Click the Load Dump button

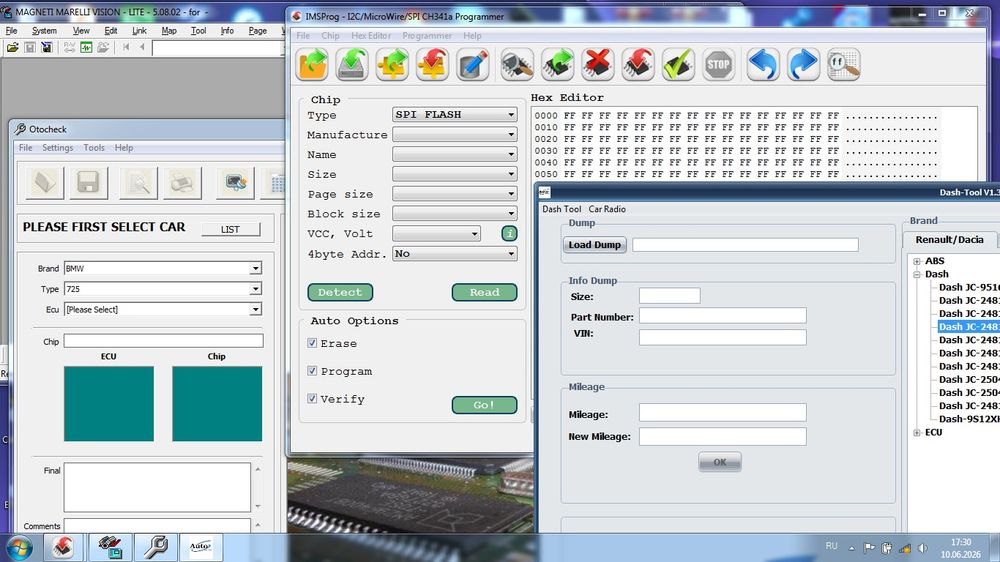click(594, 245)
